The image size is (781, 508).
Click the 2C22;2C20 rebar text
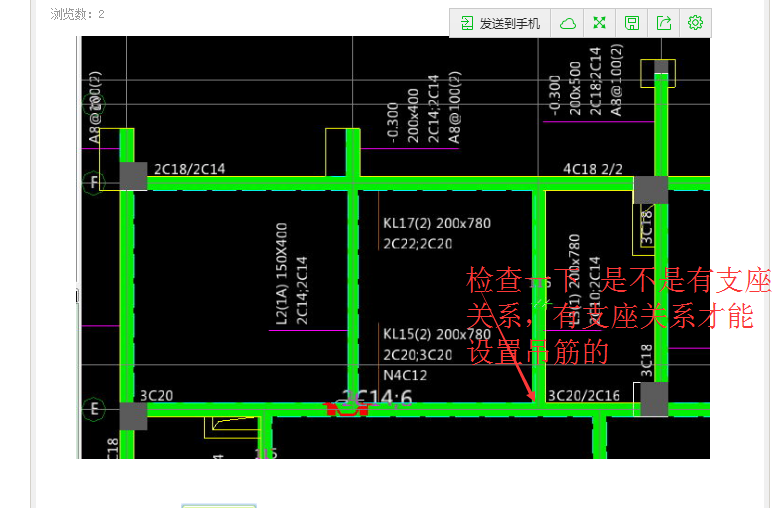pyautogui.click(x=417, y=244)
